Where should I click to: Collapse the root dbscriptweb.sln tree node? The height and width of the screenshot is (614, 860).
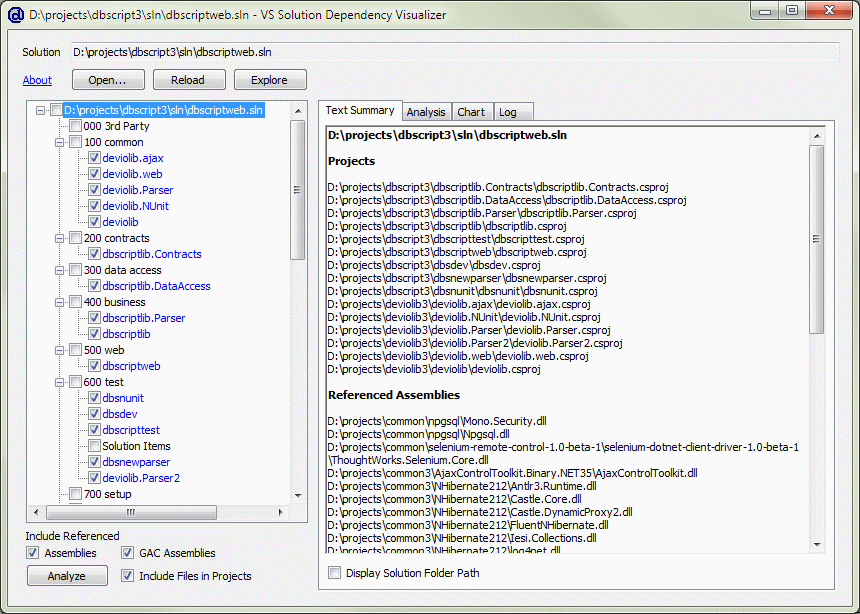pyautogui.click(x=41, y=110)
